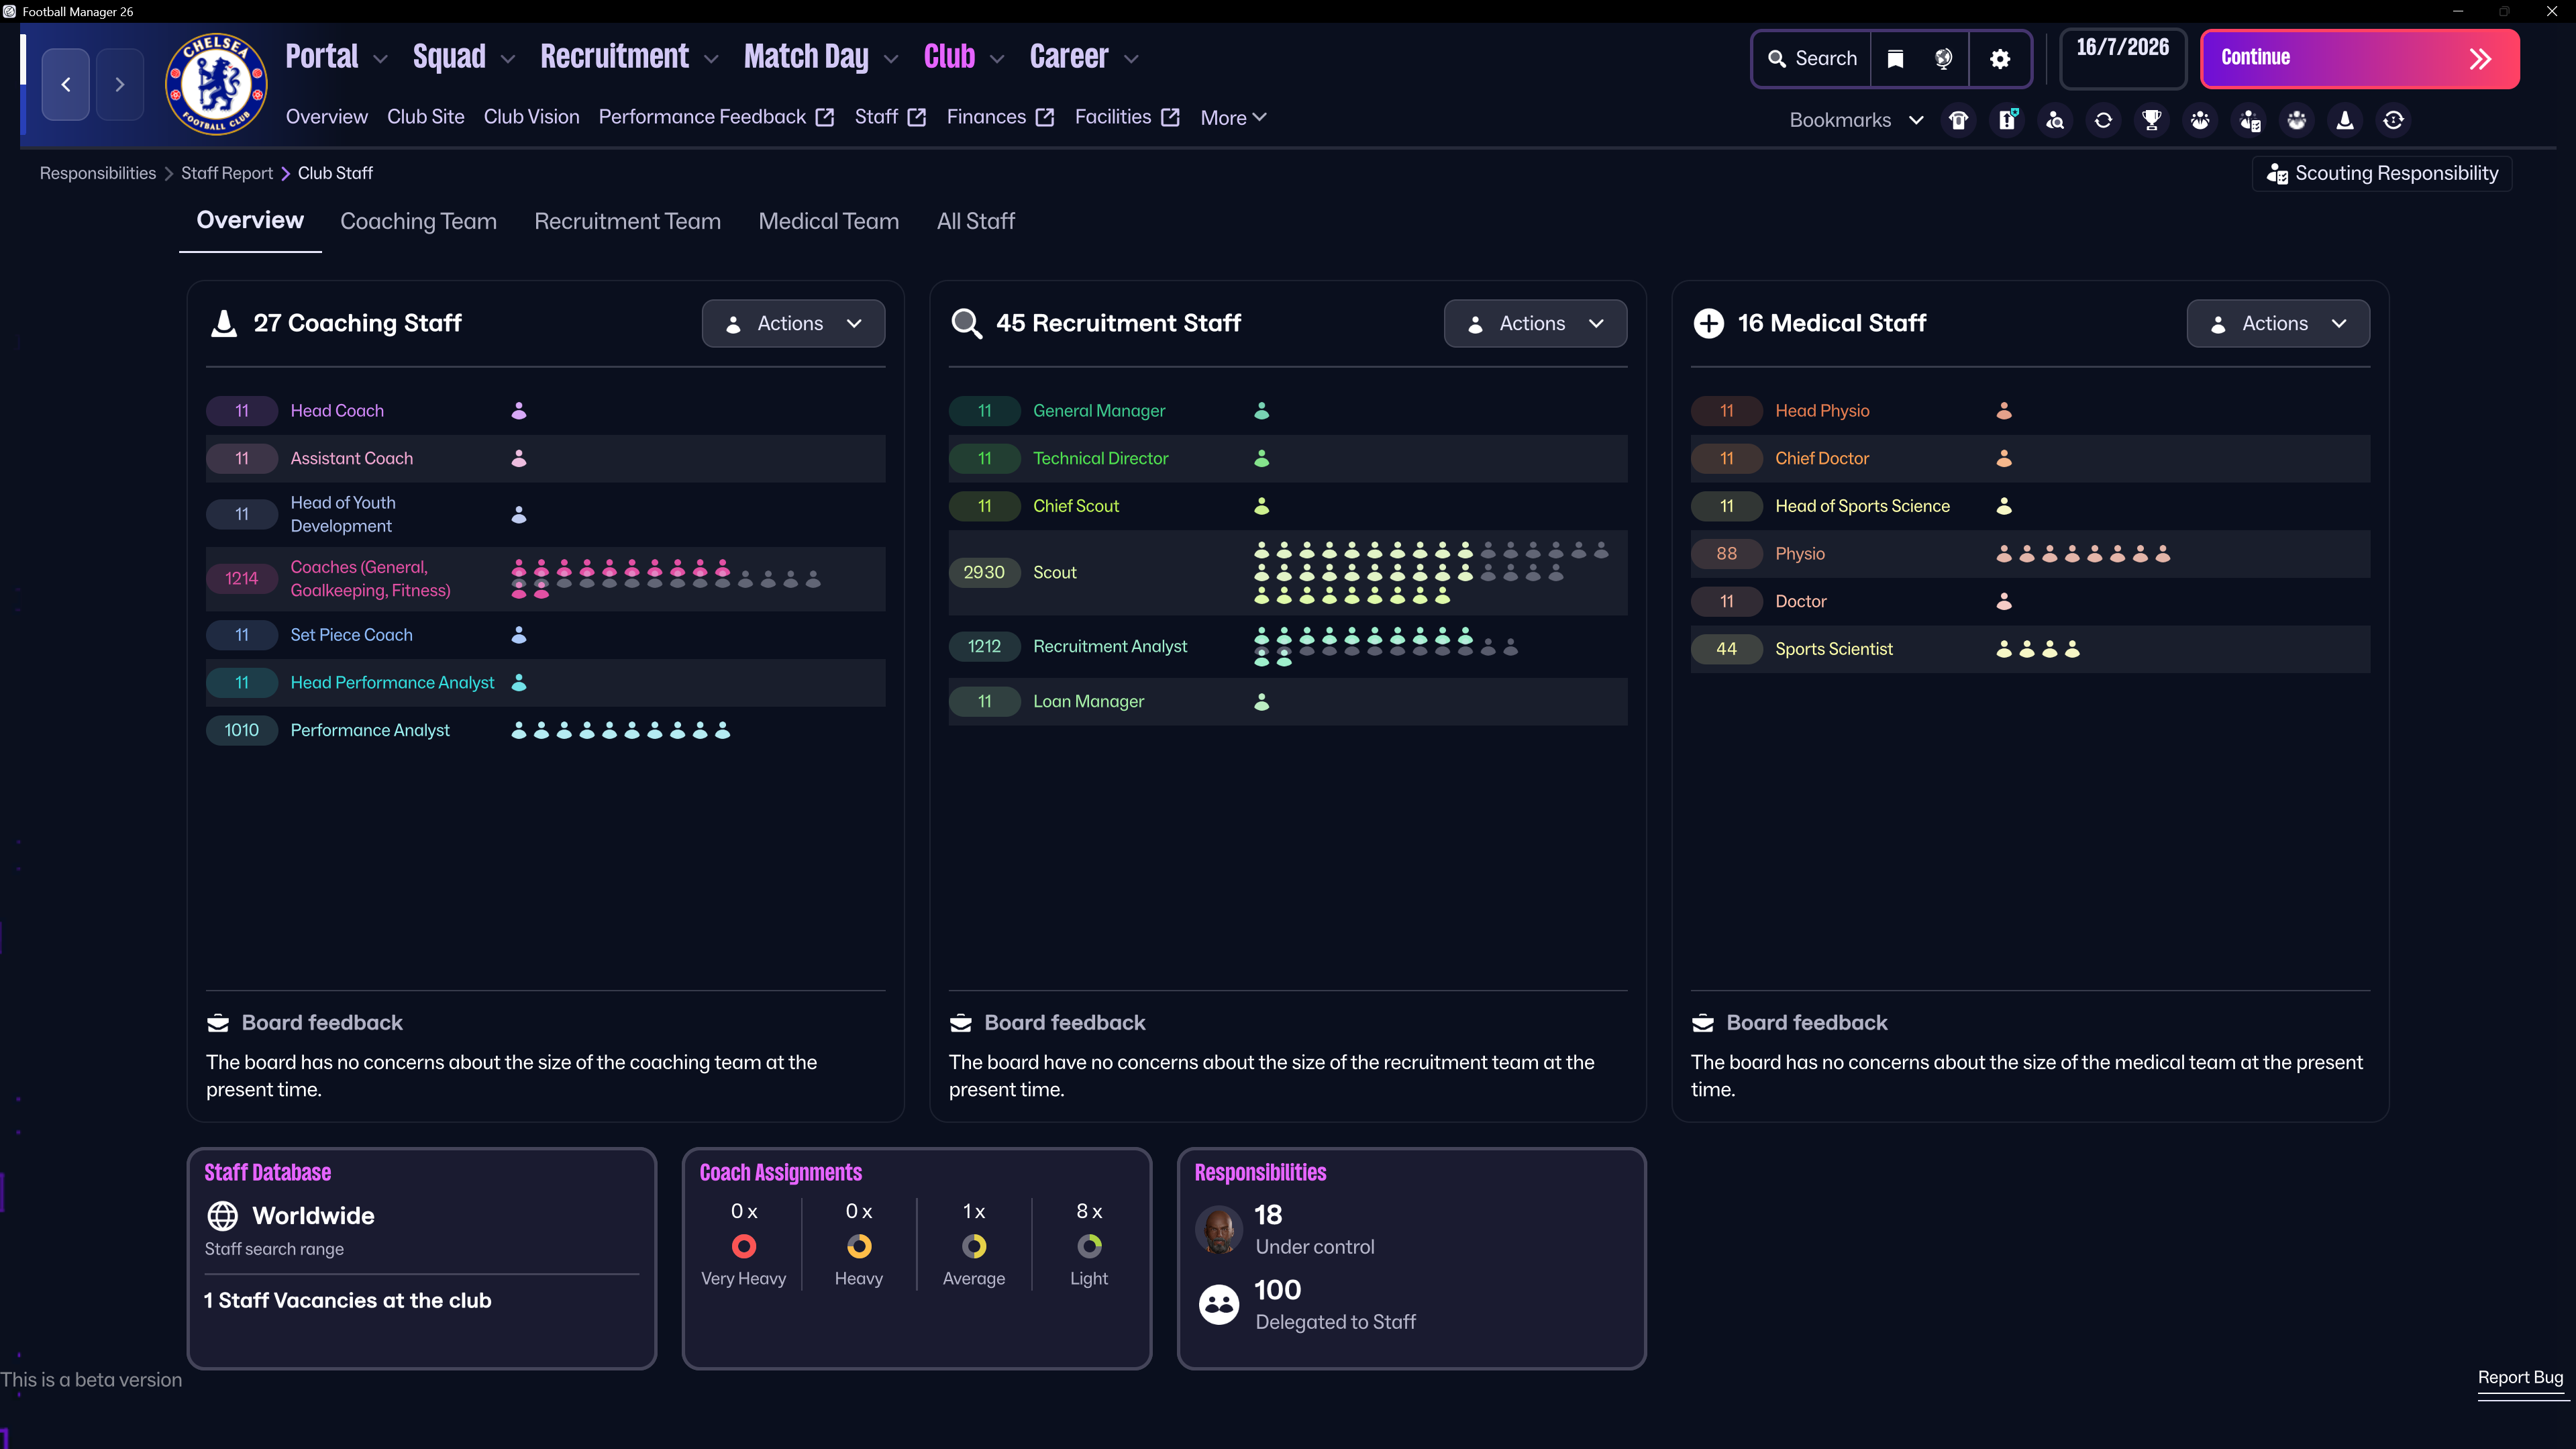This screenshot has height=1449, width=2576.
Task: Go back with the left arrow button
Action: click(66, 84)
